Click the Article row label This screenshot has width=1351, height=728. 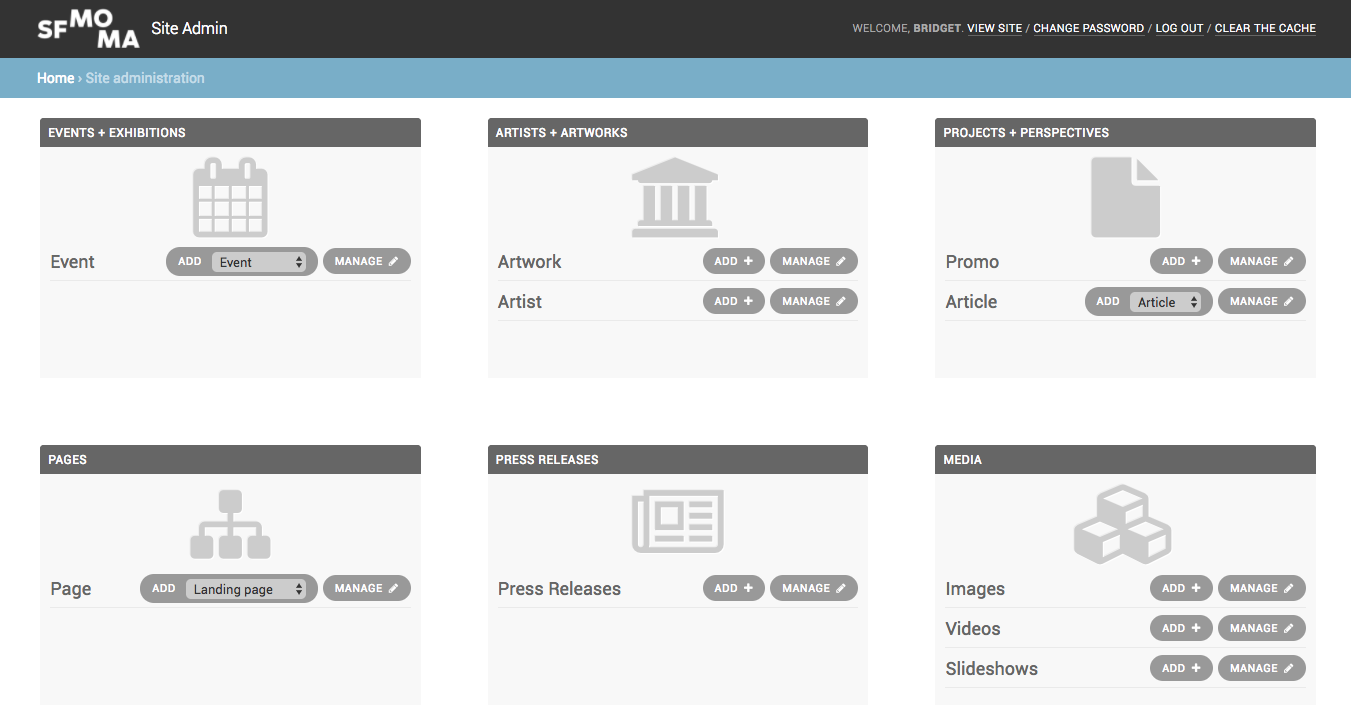coord(971,302)
